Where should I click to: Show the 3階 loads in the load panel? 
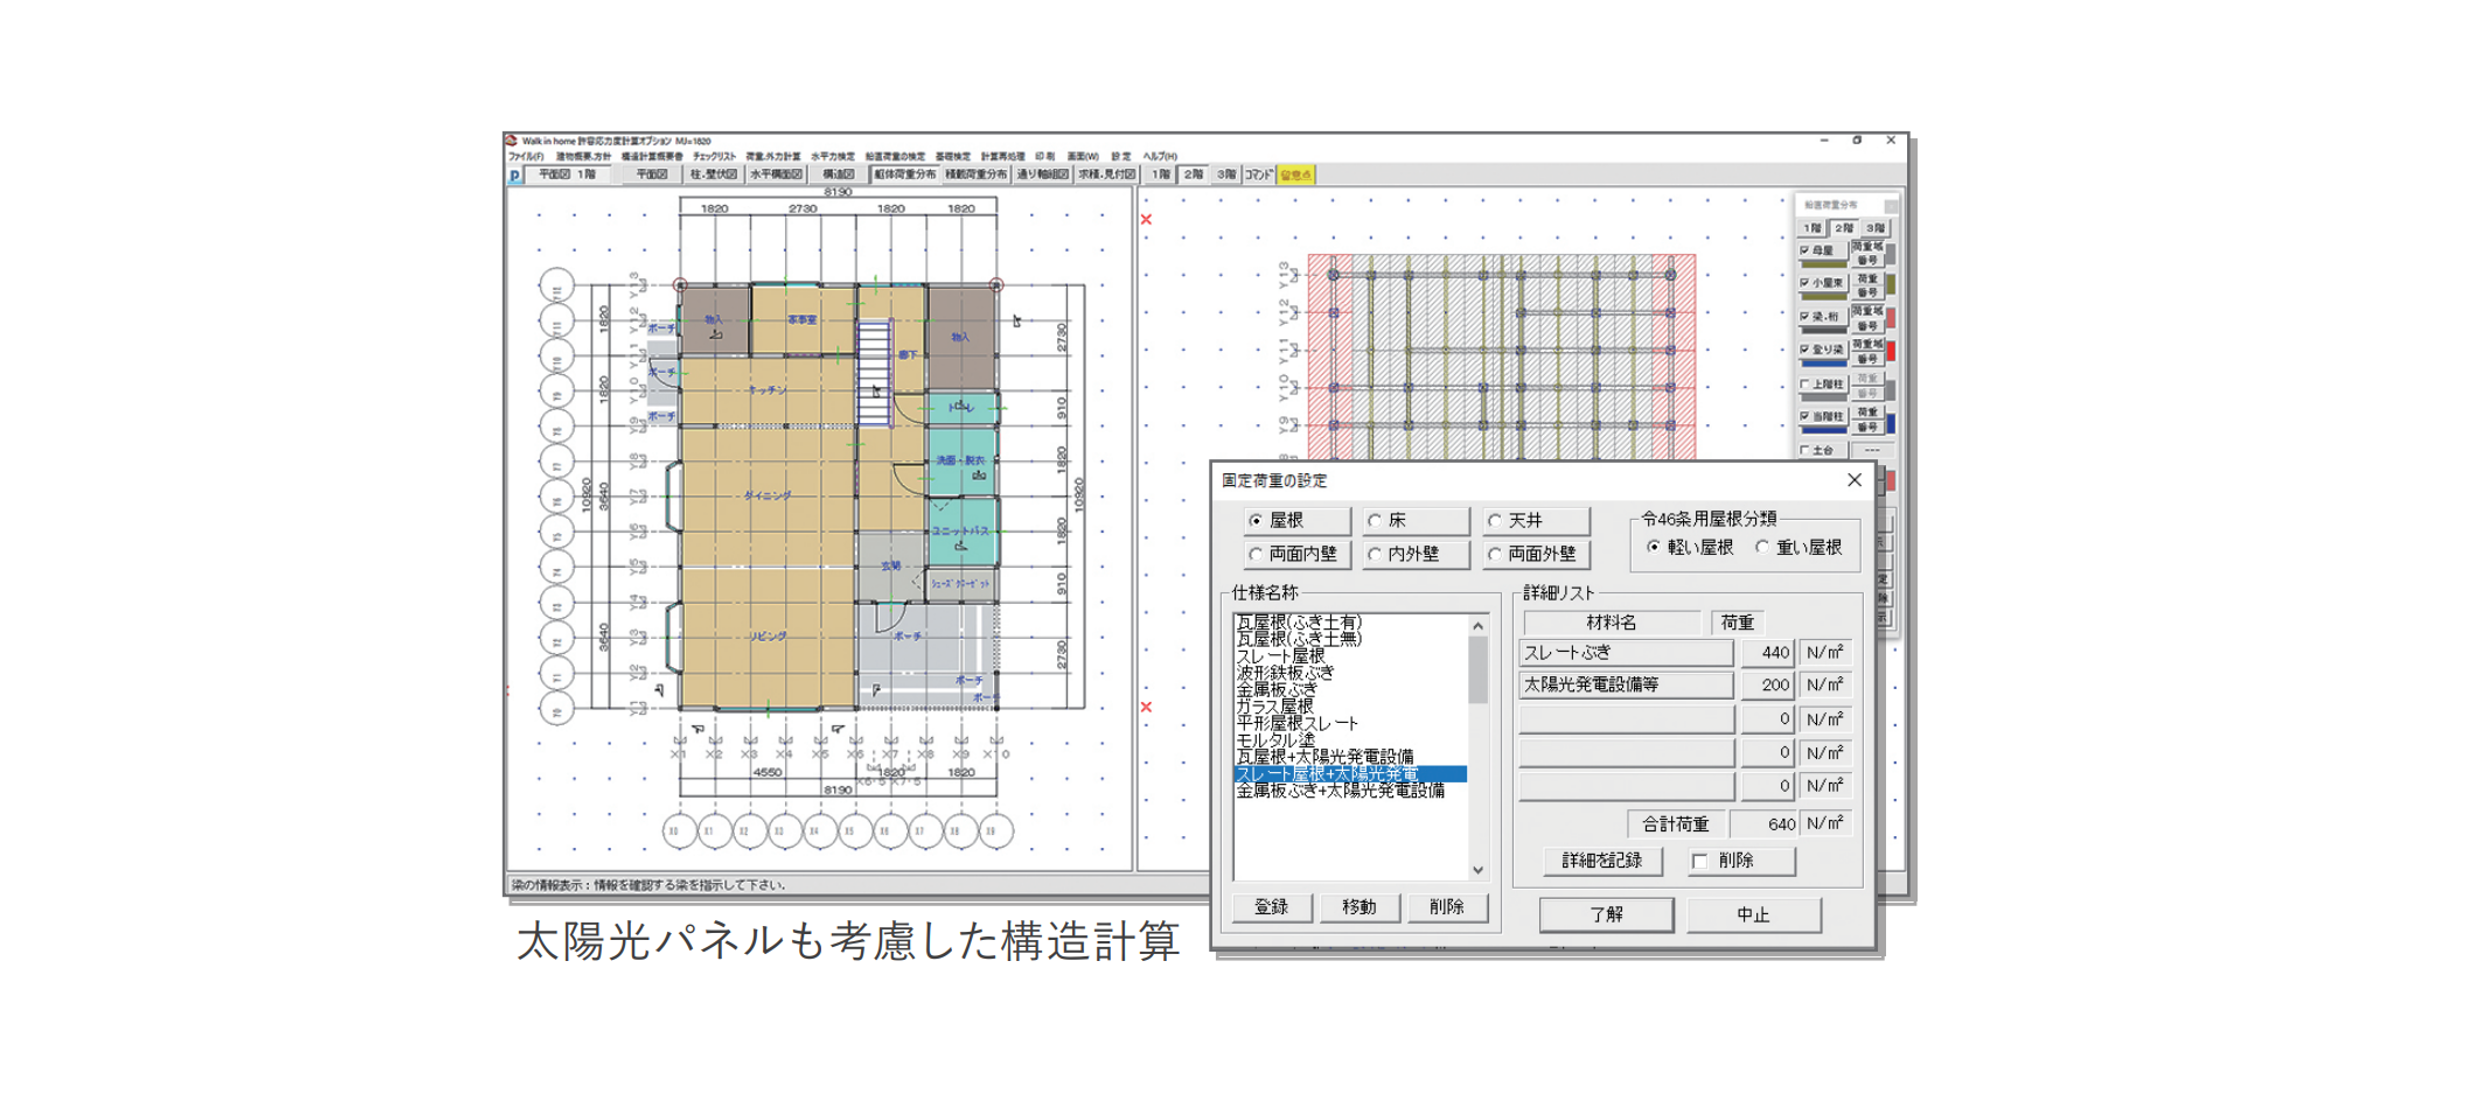pyautogui.click(x=1875, y=226)
